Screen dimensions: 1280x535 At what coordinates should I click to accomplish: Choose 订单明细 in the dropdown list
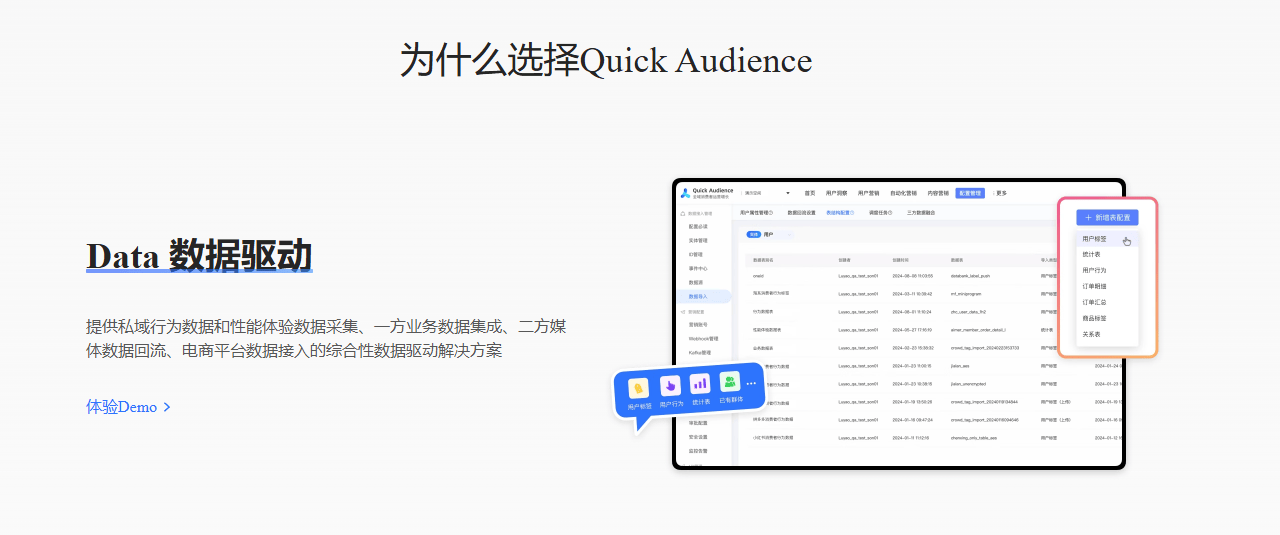(x=1095, y=286)
